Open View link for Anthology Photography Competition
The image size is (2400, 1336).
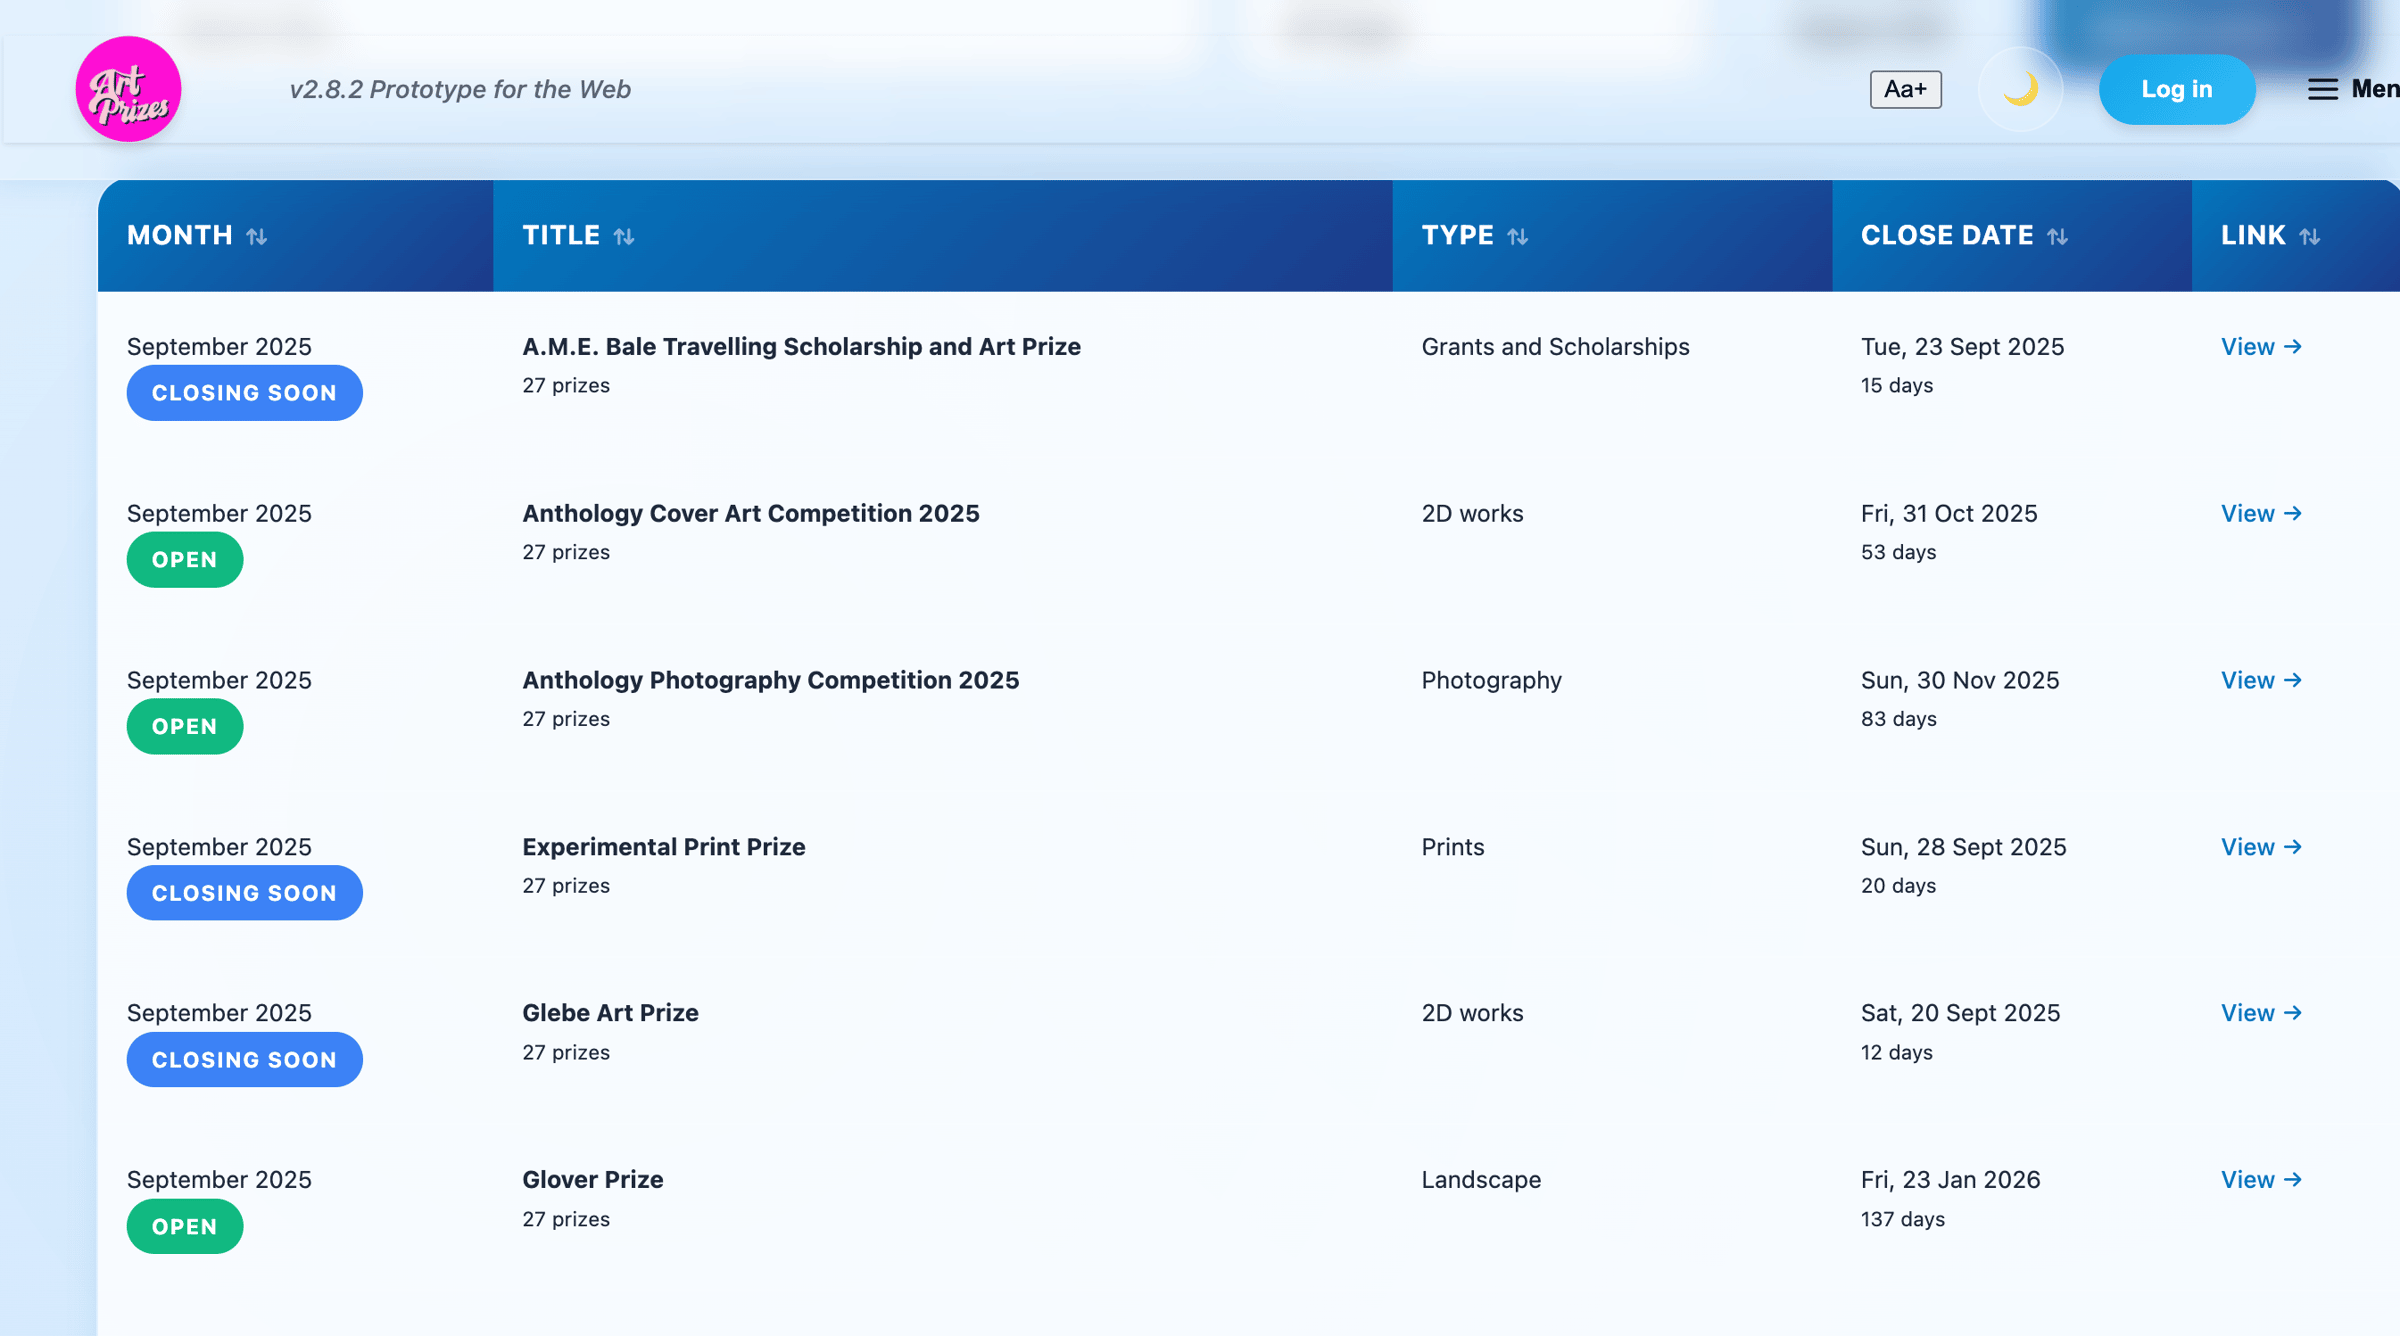click(2261, 680)
